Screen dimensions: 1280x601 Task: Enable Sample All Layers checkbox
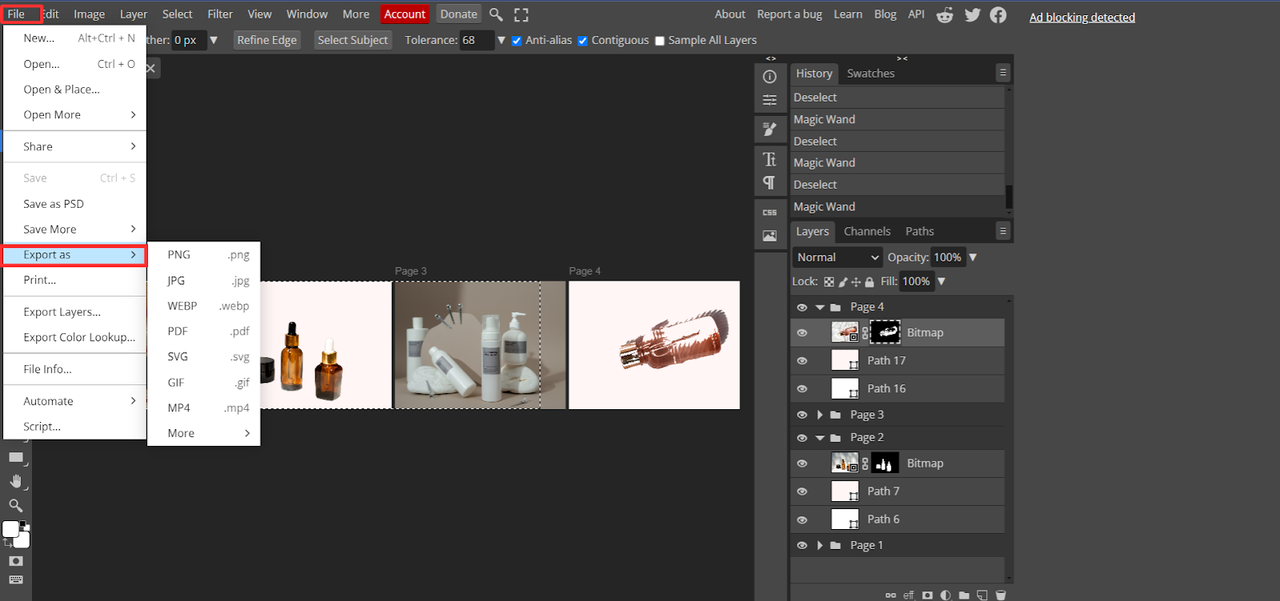tap(659, 41)
